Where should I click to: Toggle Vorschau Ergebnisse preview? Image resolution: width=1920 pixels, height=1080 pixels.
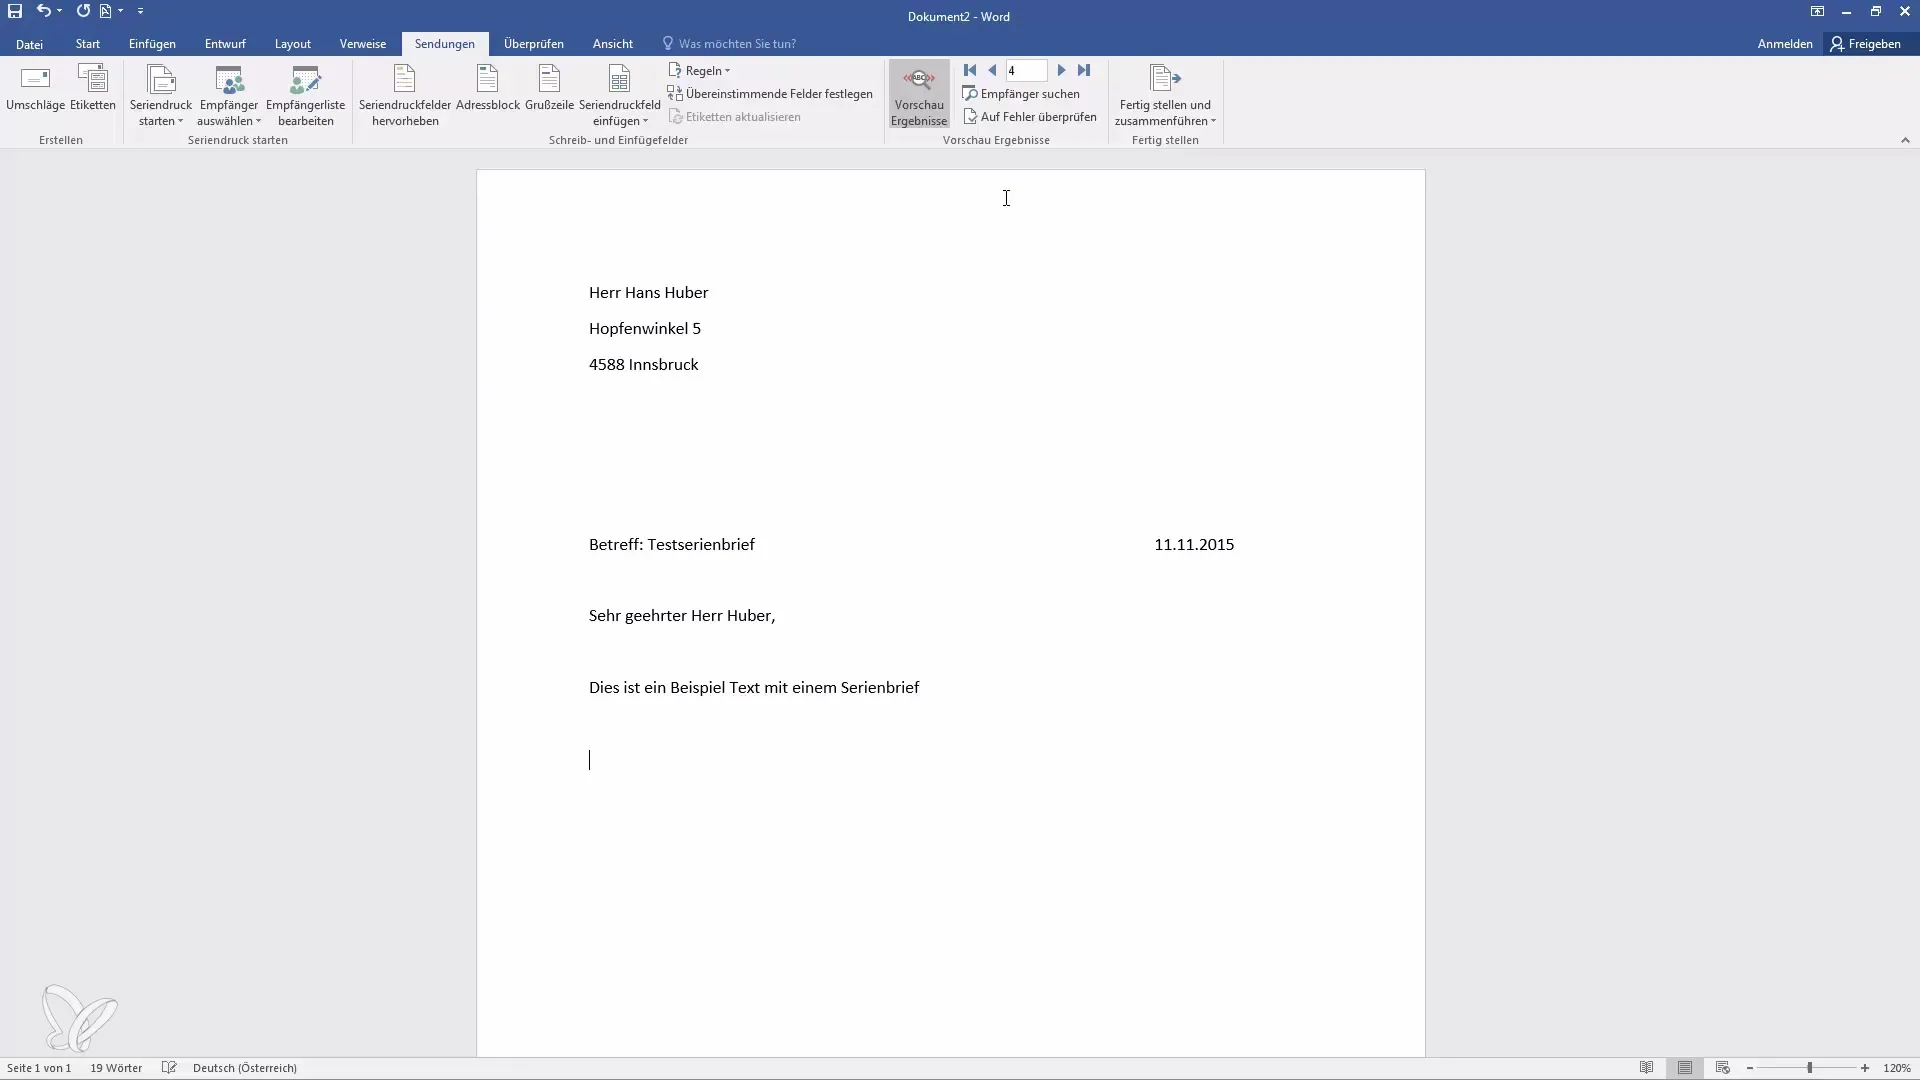919,96
